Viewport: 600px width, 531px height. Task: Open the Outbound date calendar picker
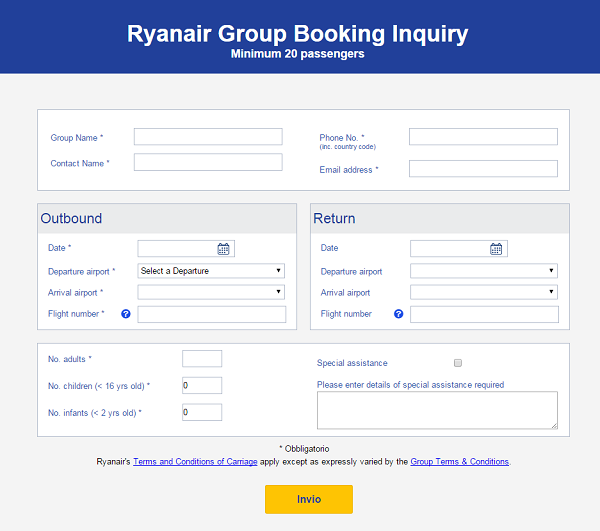(x=223, y=249)
